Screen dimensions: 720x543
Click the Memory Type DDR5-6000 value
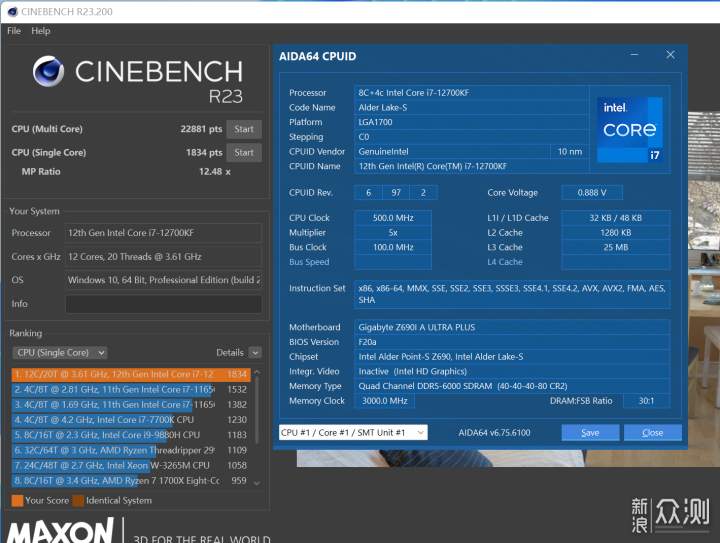512,386
